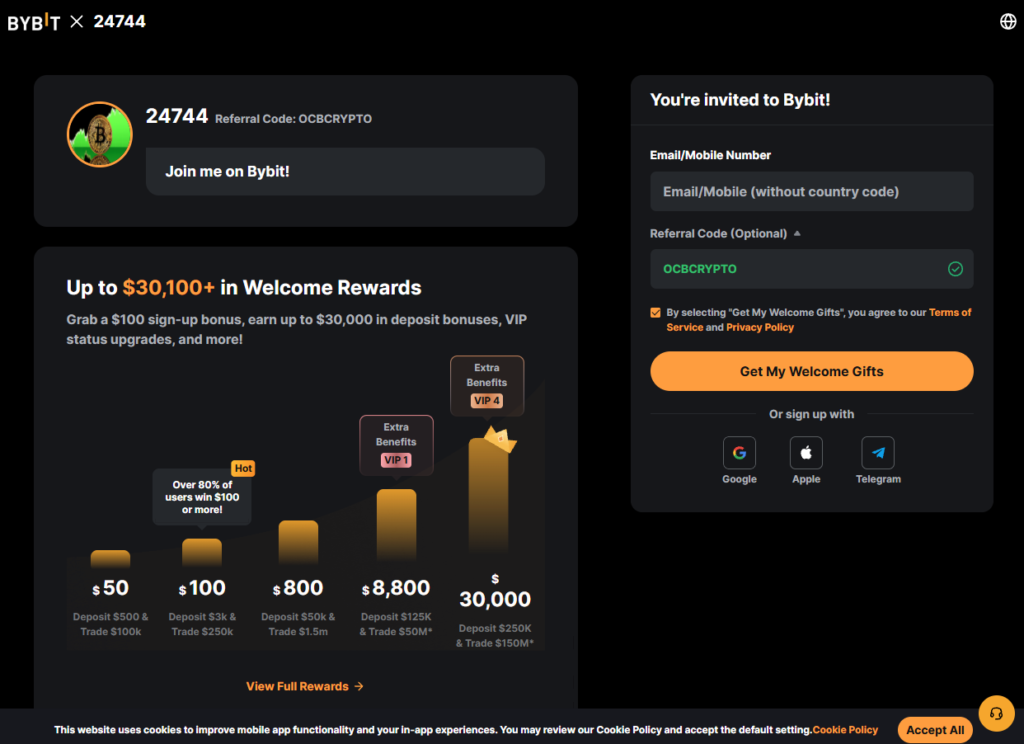The width and height of the screenshot is (1024, 744).
Task: Sign up using the Apple icon
Action: point(806,453)
